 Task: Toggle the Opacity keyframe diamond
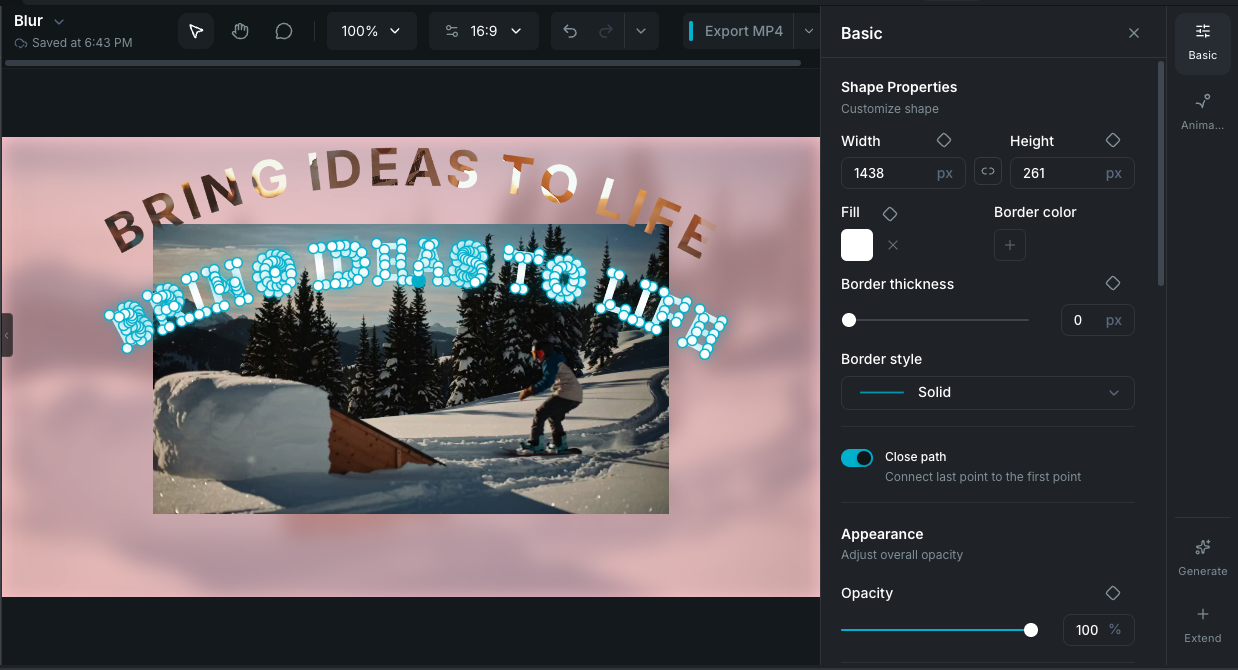[1112, 592]
